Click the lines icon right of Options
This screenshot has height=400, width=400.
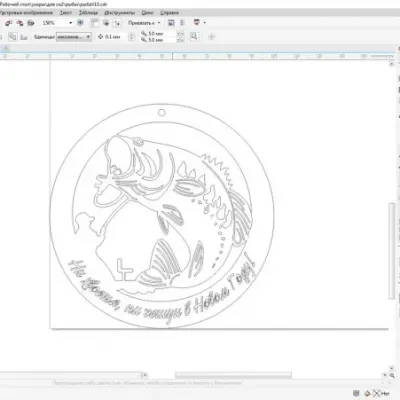[x=182, y=23]
